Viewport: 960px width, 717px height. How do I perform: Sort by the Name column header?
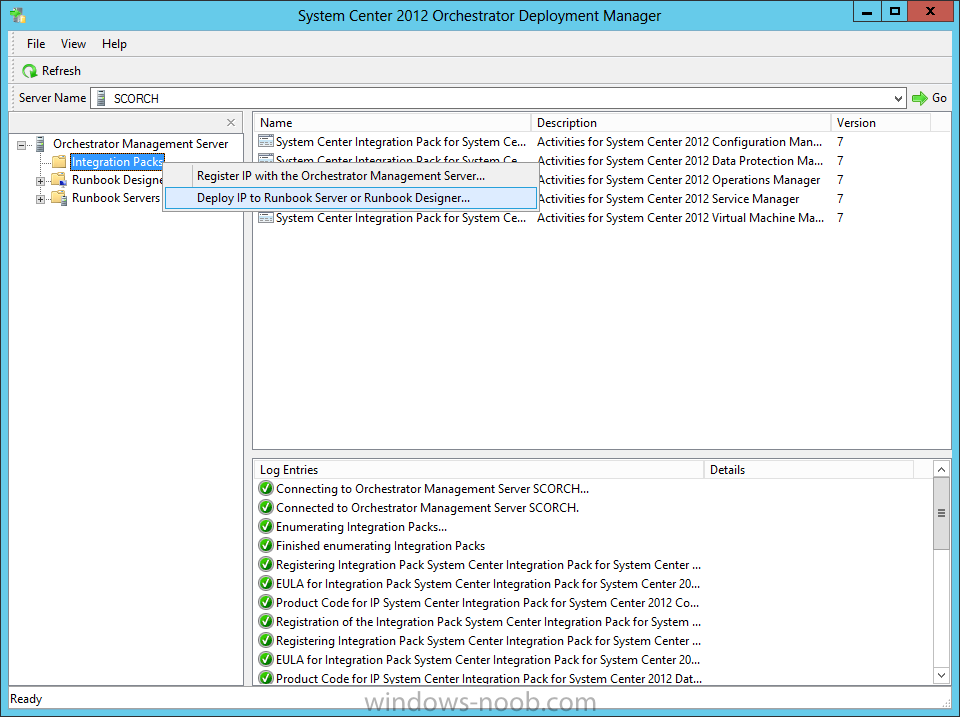point(392,122)
